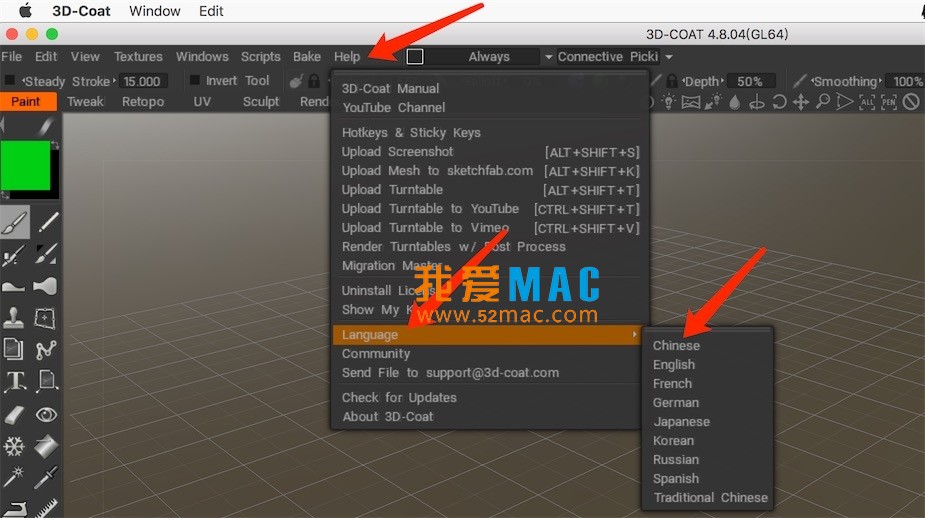Toggle the eye visibility tool icon
This screenshot has height=518, width=925.
pos(45,414)
